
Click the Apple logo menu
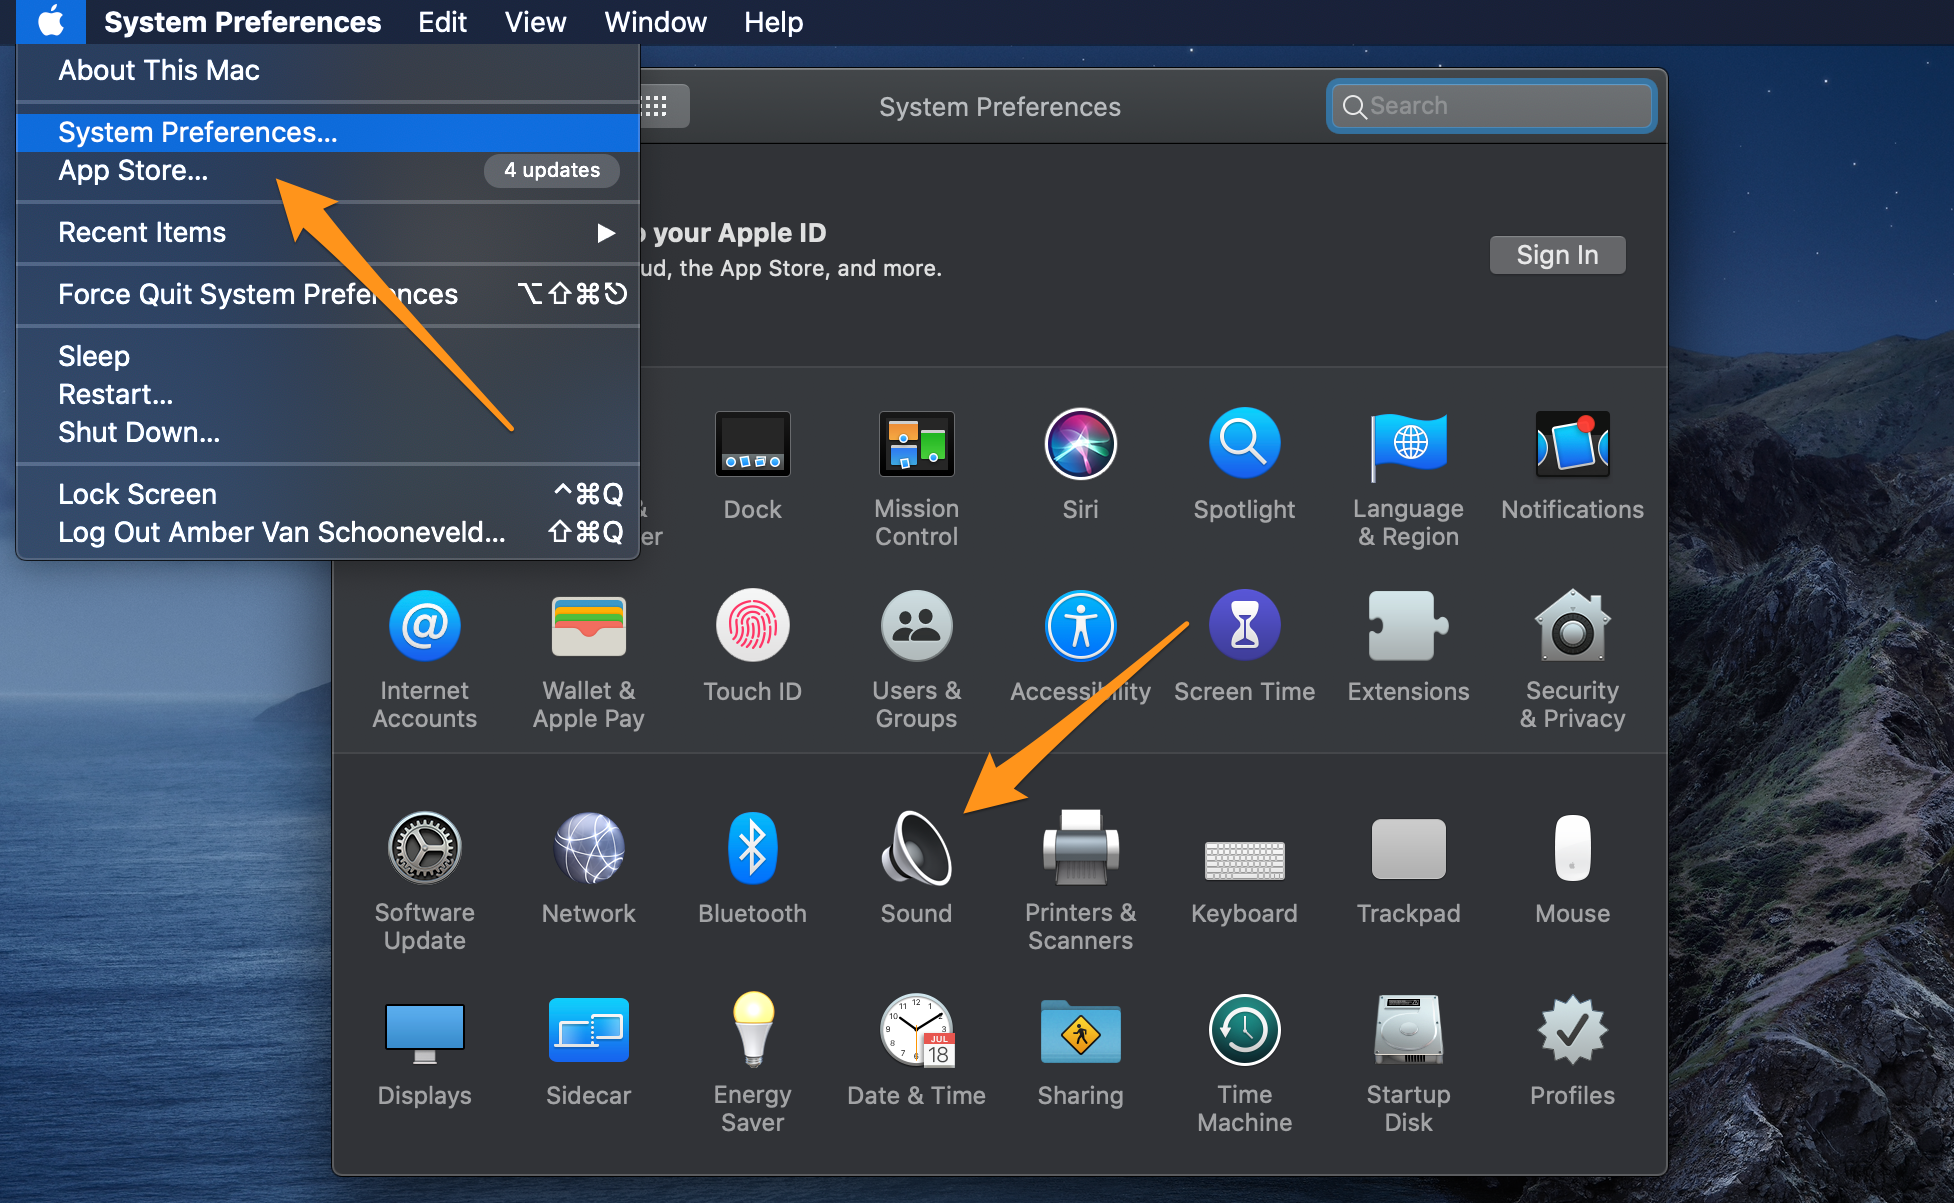tap(51, 21)
